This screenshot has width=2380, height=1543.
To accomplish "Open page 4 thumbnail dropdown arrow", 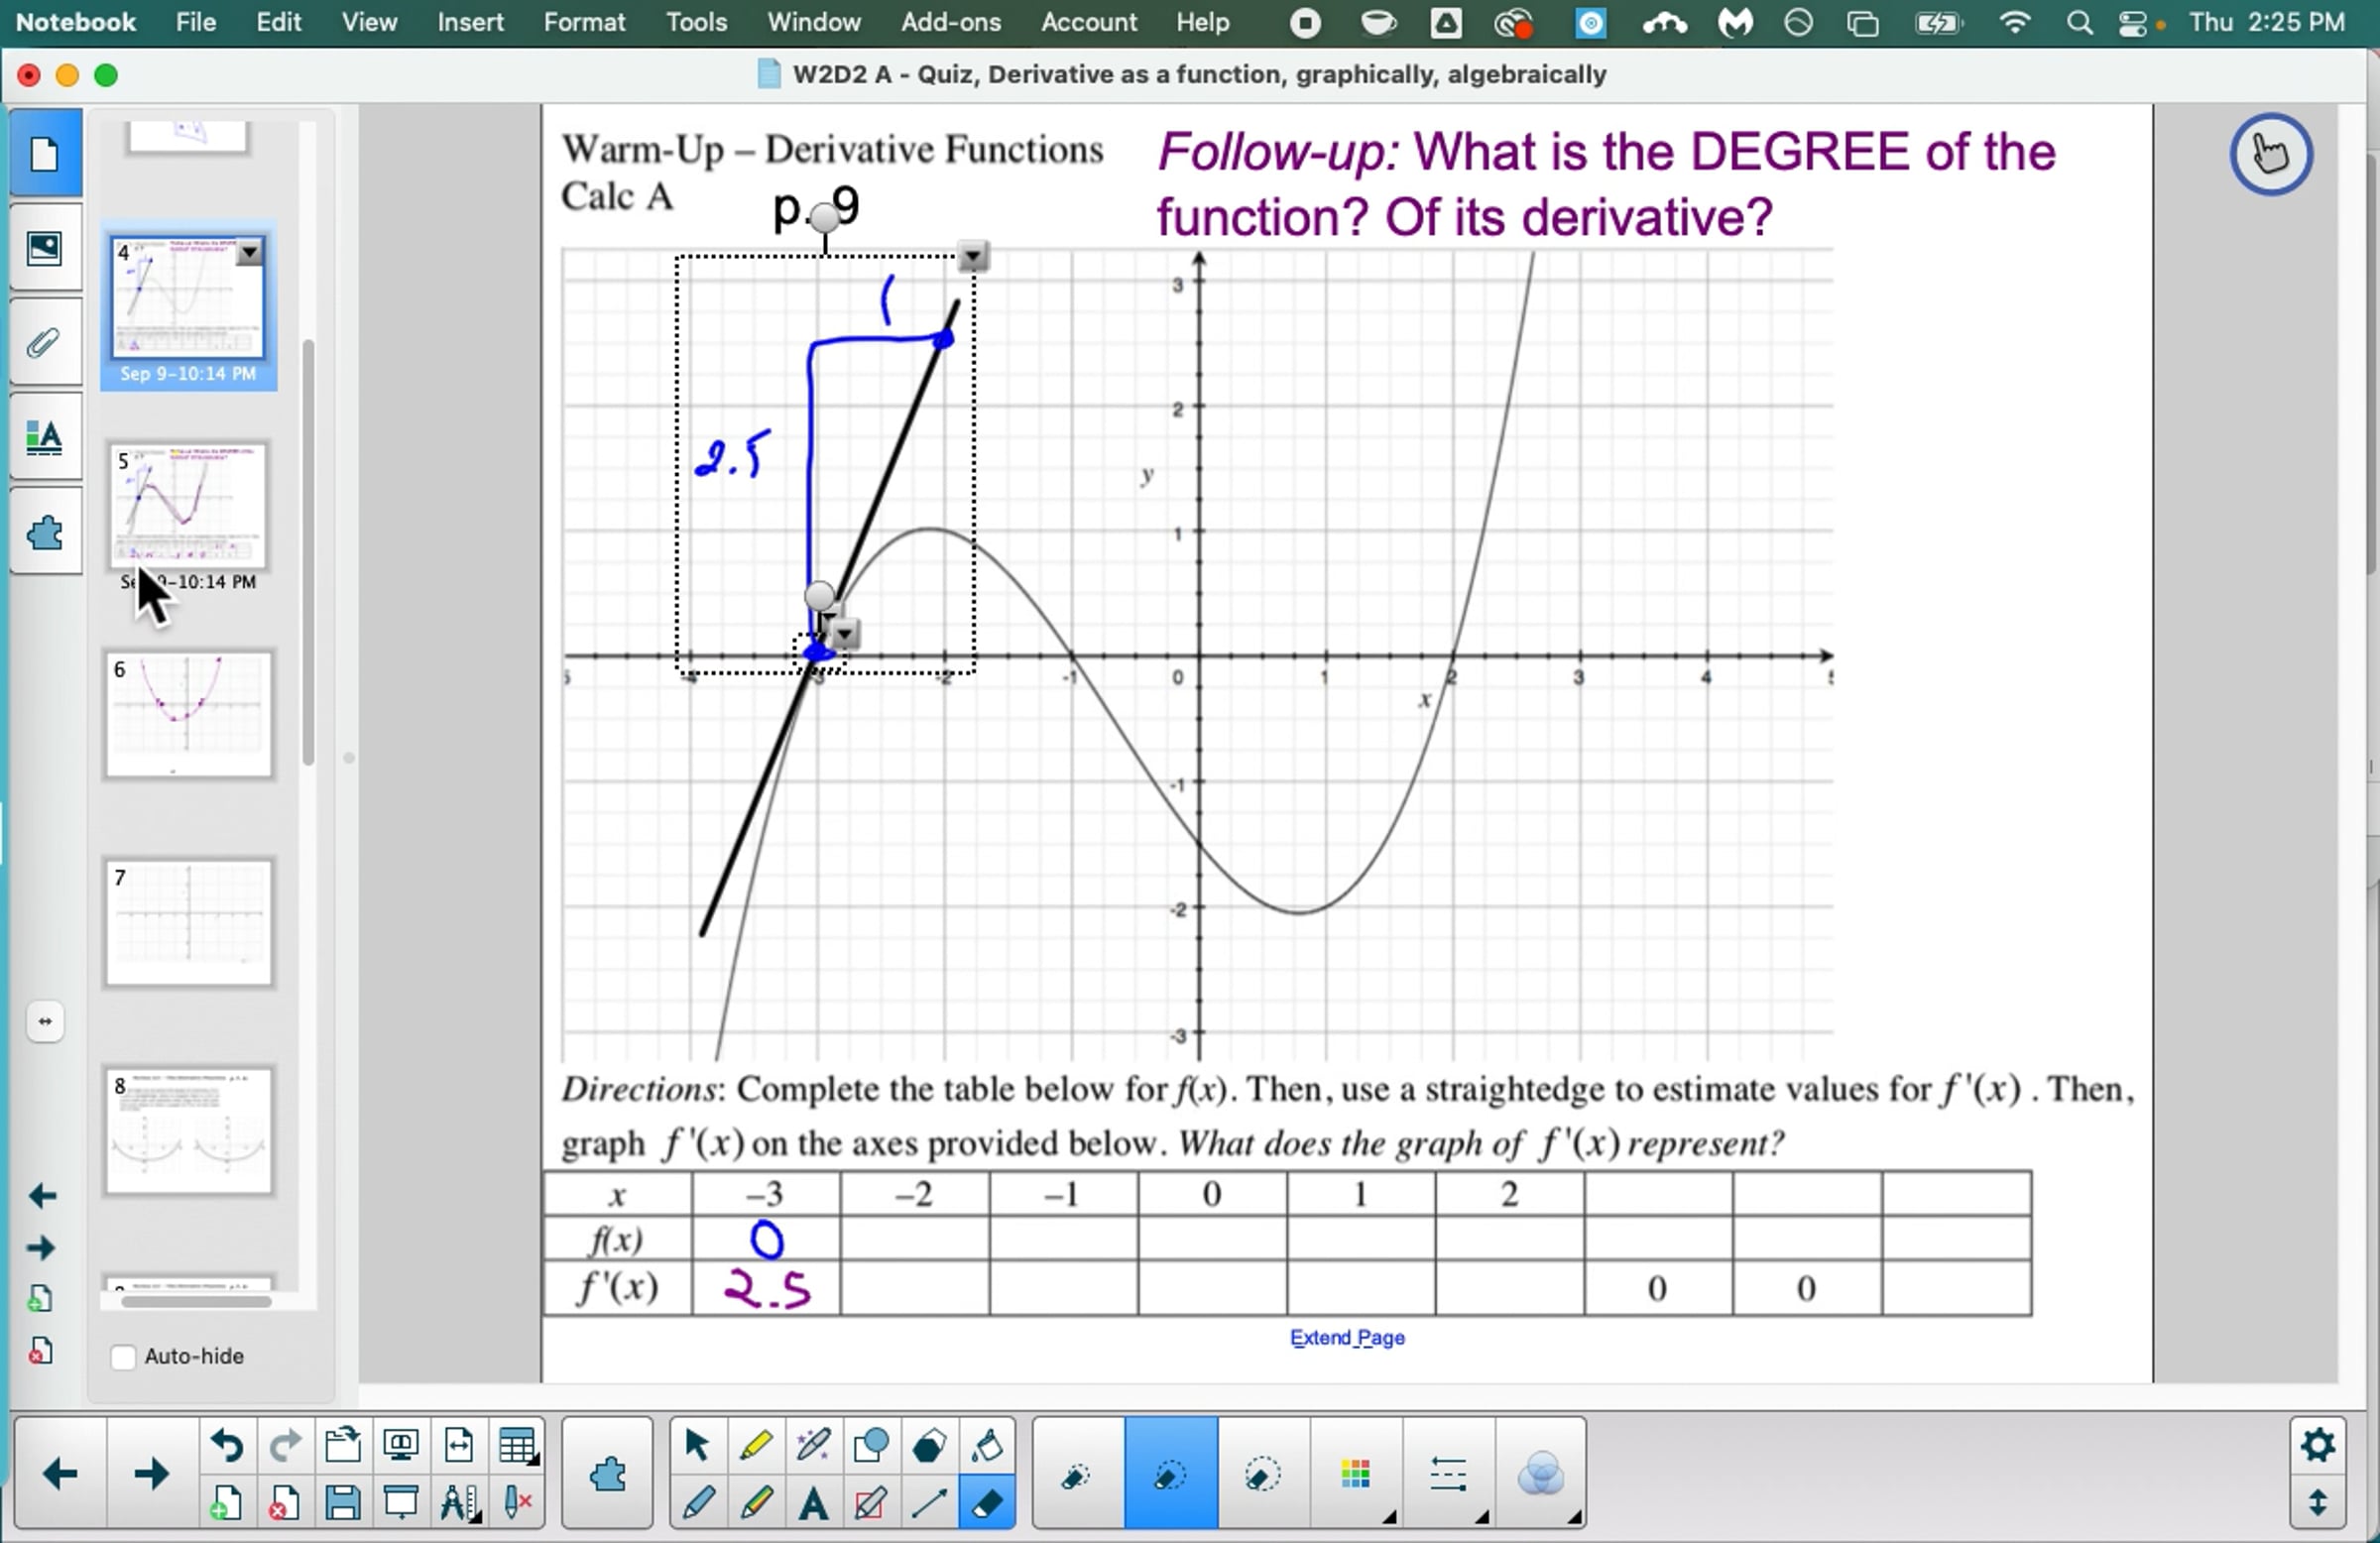I will coord(250,252).
